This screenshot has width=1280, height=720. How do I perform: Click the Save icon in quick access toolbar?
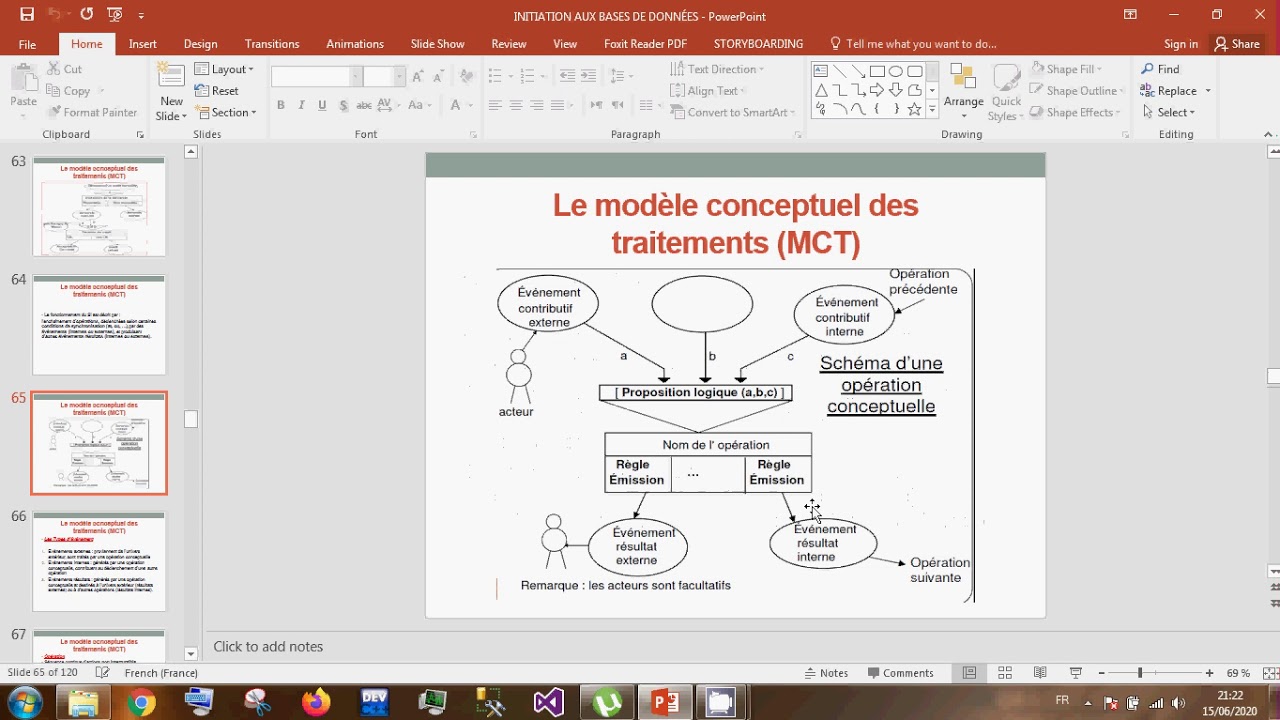click(x=27, y=15)
